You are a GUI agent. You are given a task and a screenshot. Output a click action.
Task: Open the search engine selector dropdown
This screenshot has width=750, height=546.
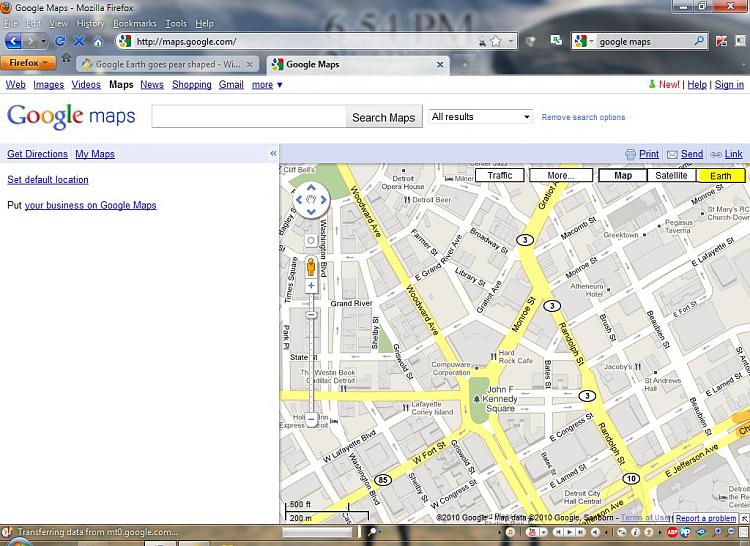pyautogui.click(x=584, y=42)
